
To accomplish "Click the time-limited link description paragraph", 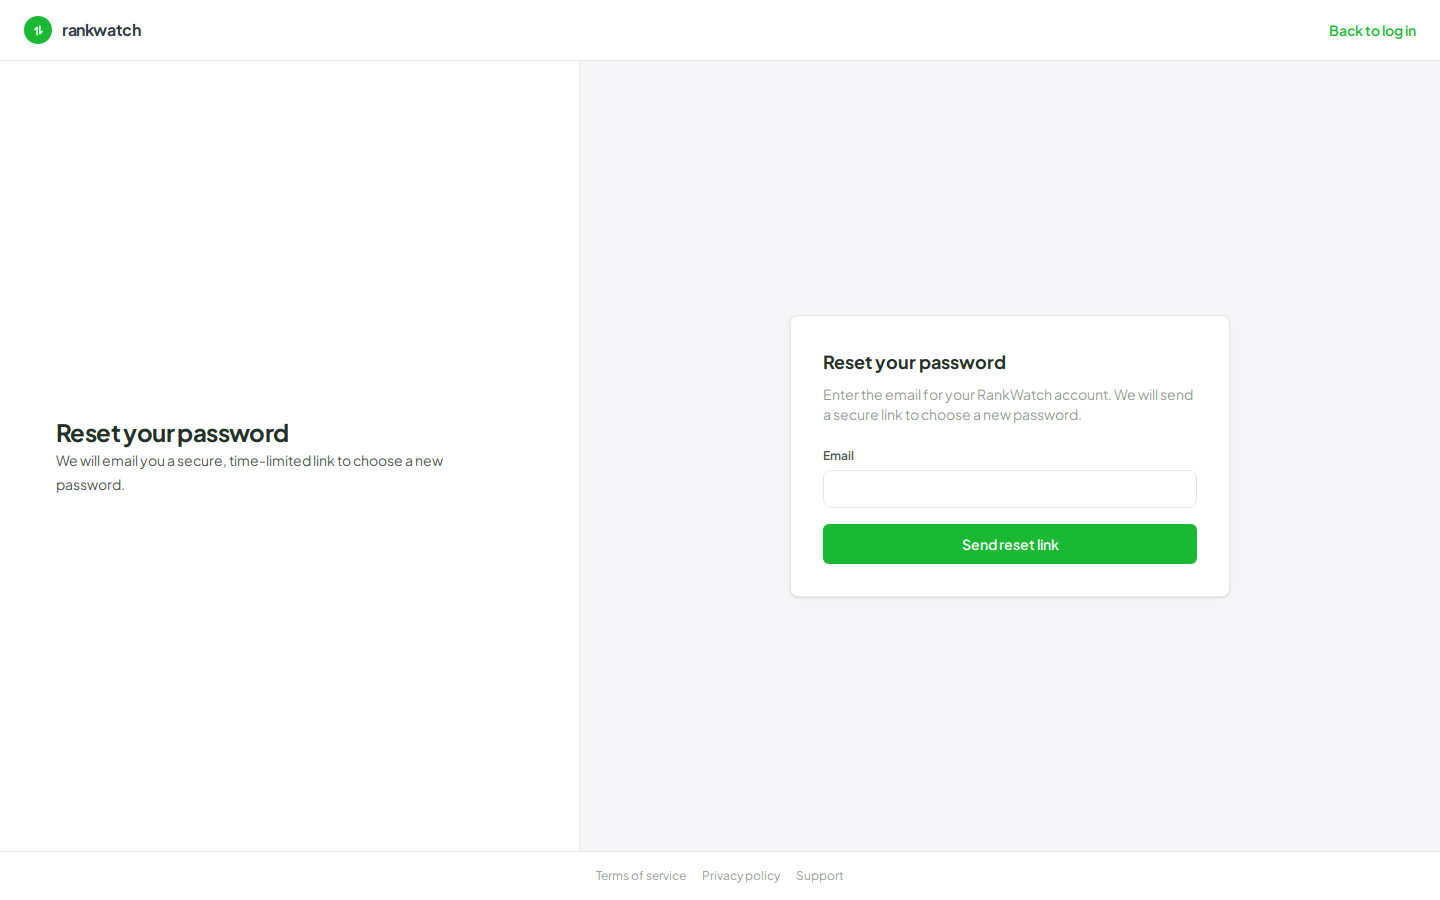I will [x=249, y=473].
